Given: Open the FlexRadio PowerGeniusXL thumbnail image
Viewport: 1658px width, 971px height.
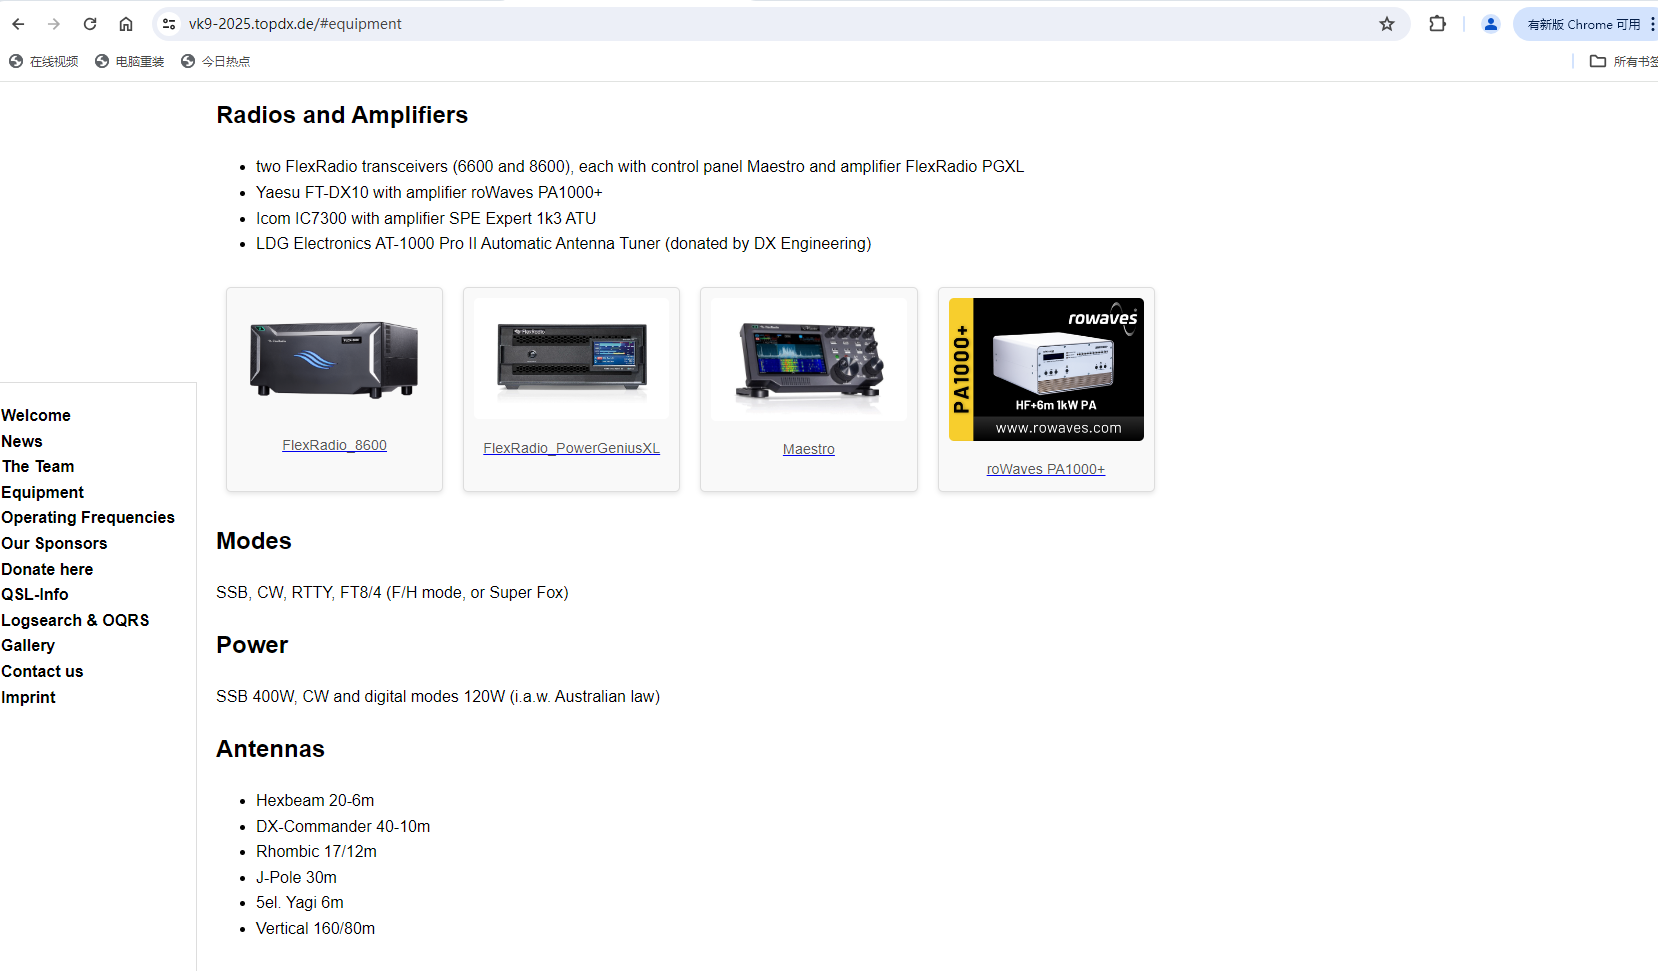Looking at the screenshot, I should (572, 358).
